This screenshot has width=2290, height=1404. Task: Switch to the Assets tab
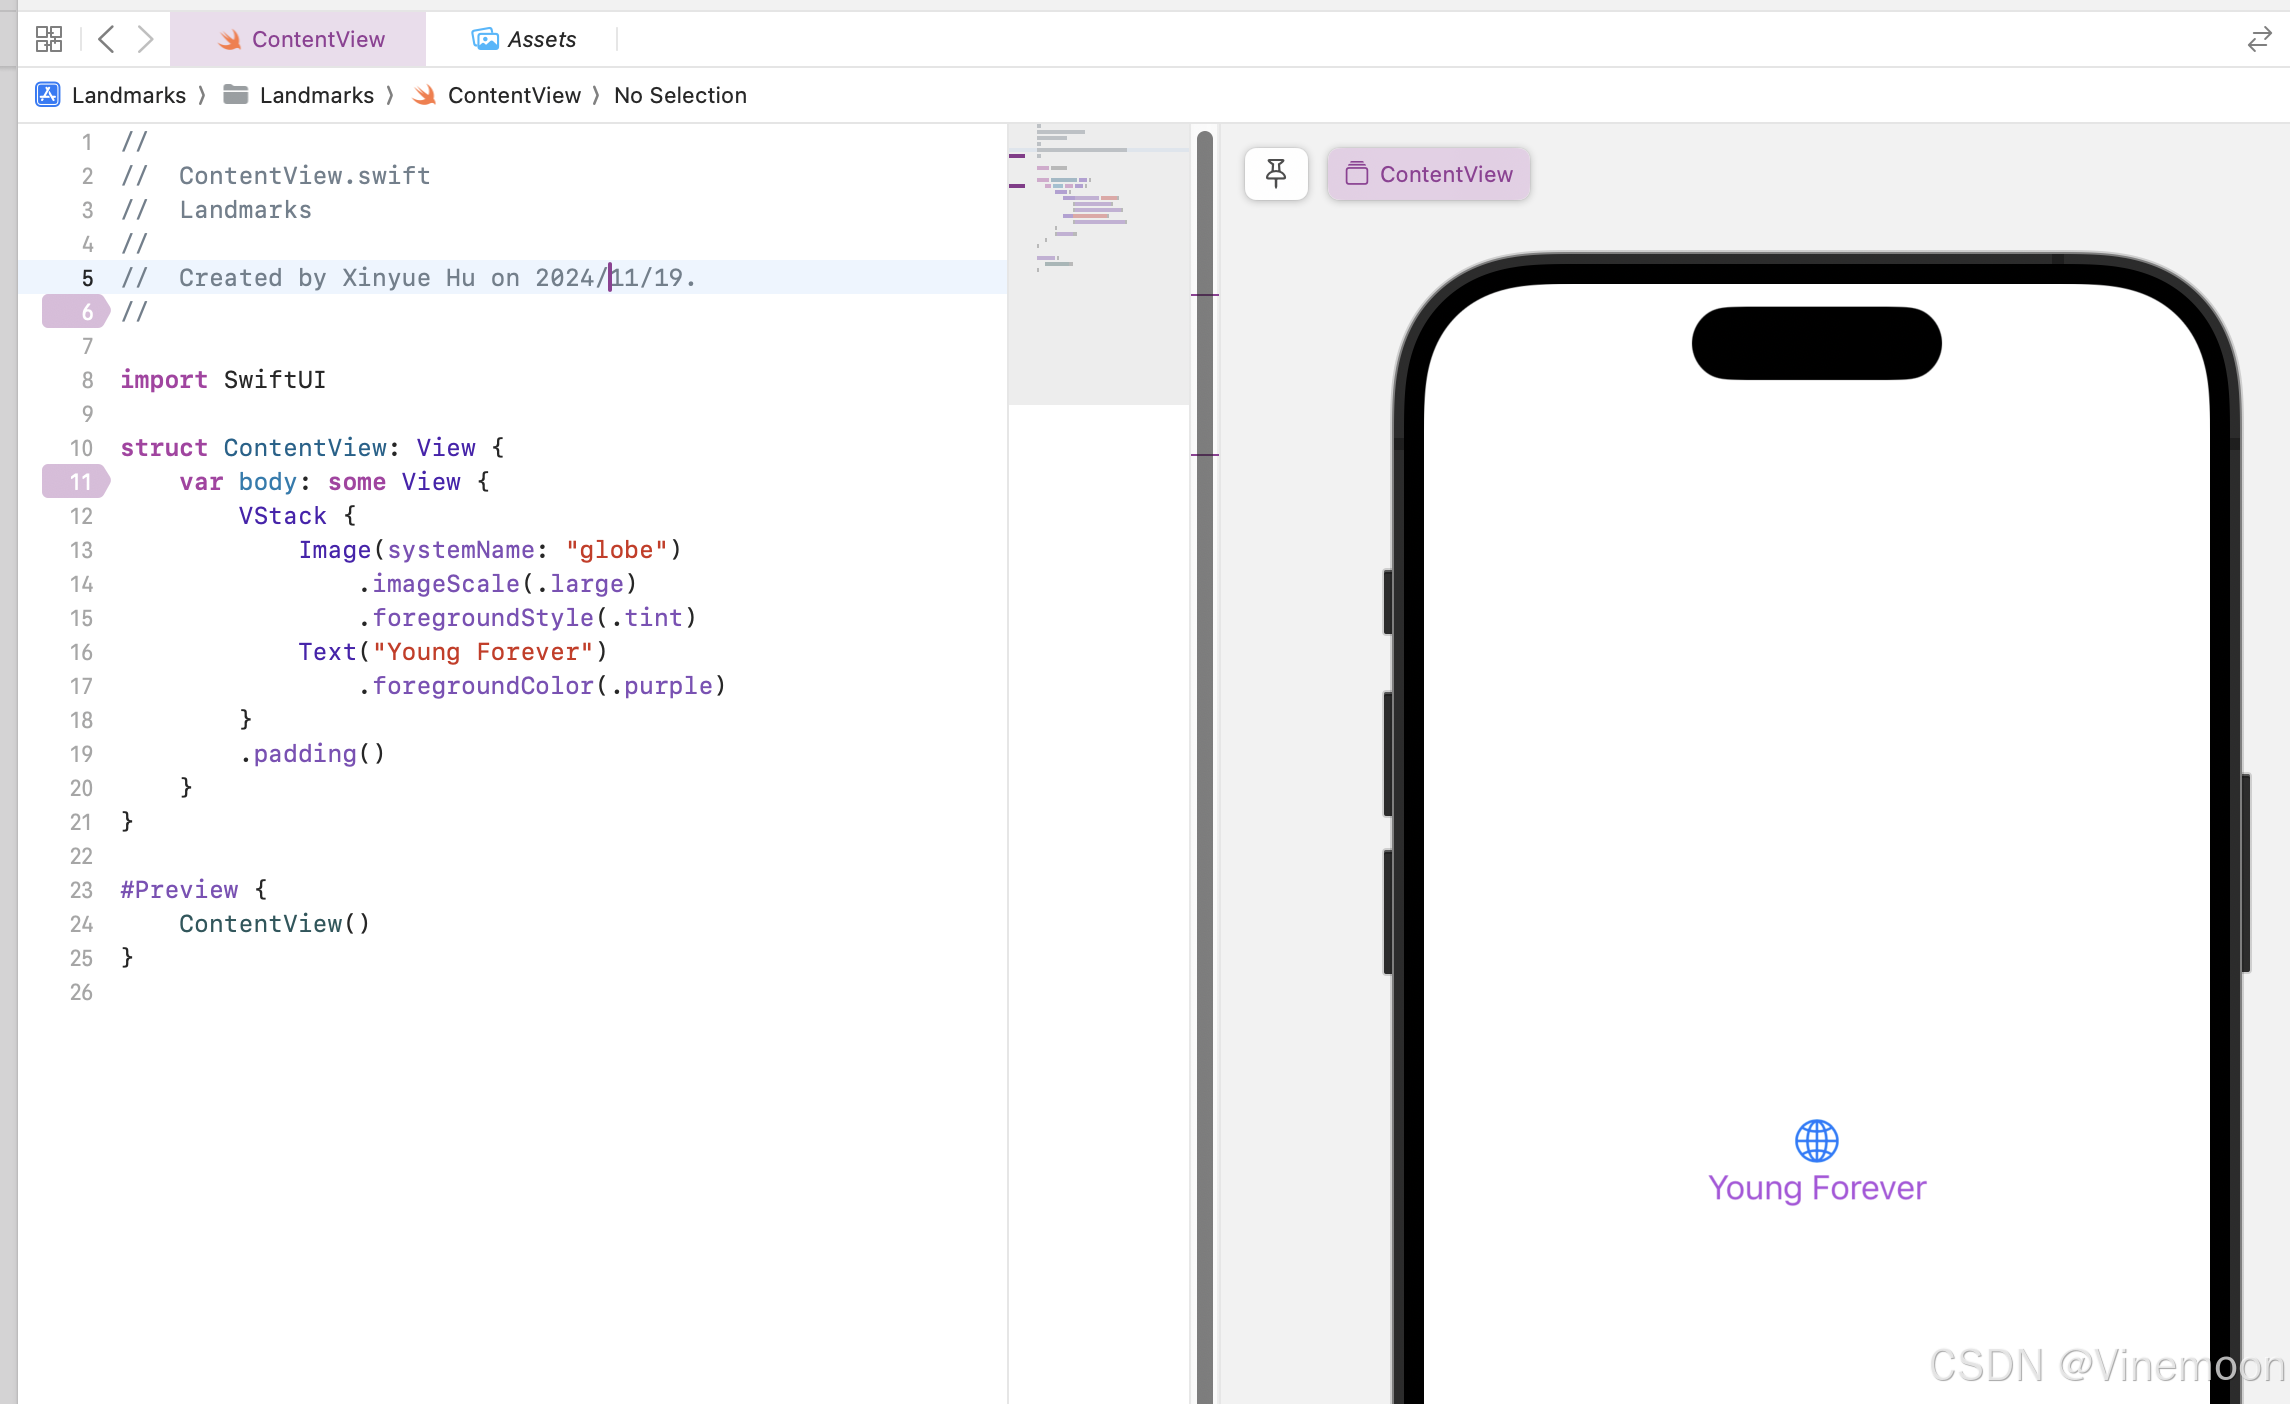tap(523, 39)
